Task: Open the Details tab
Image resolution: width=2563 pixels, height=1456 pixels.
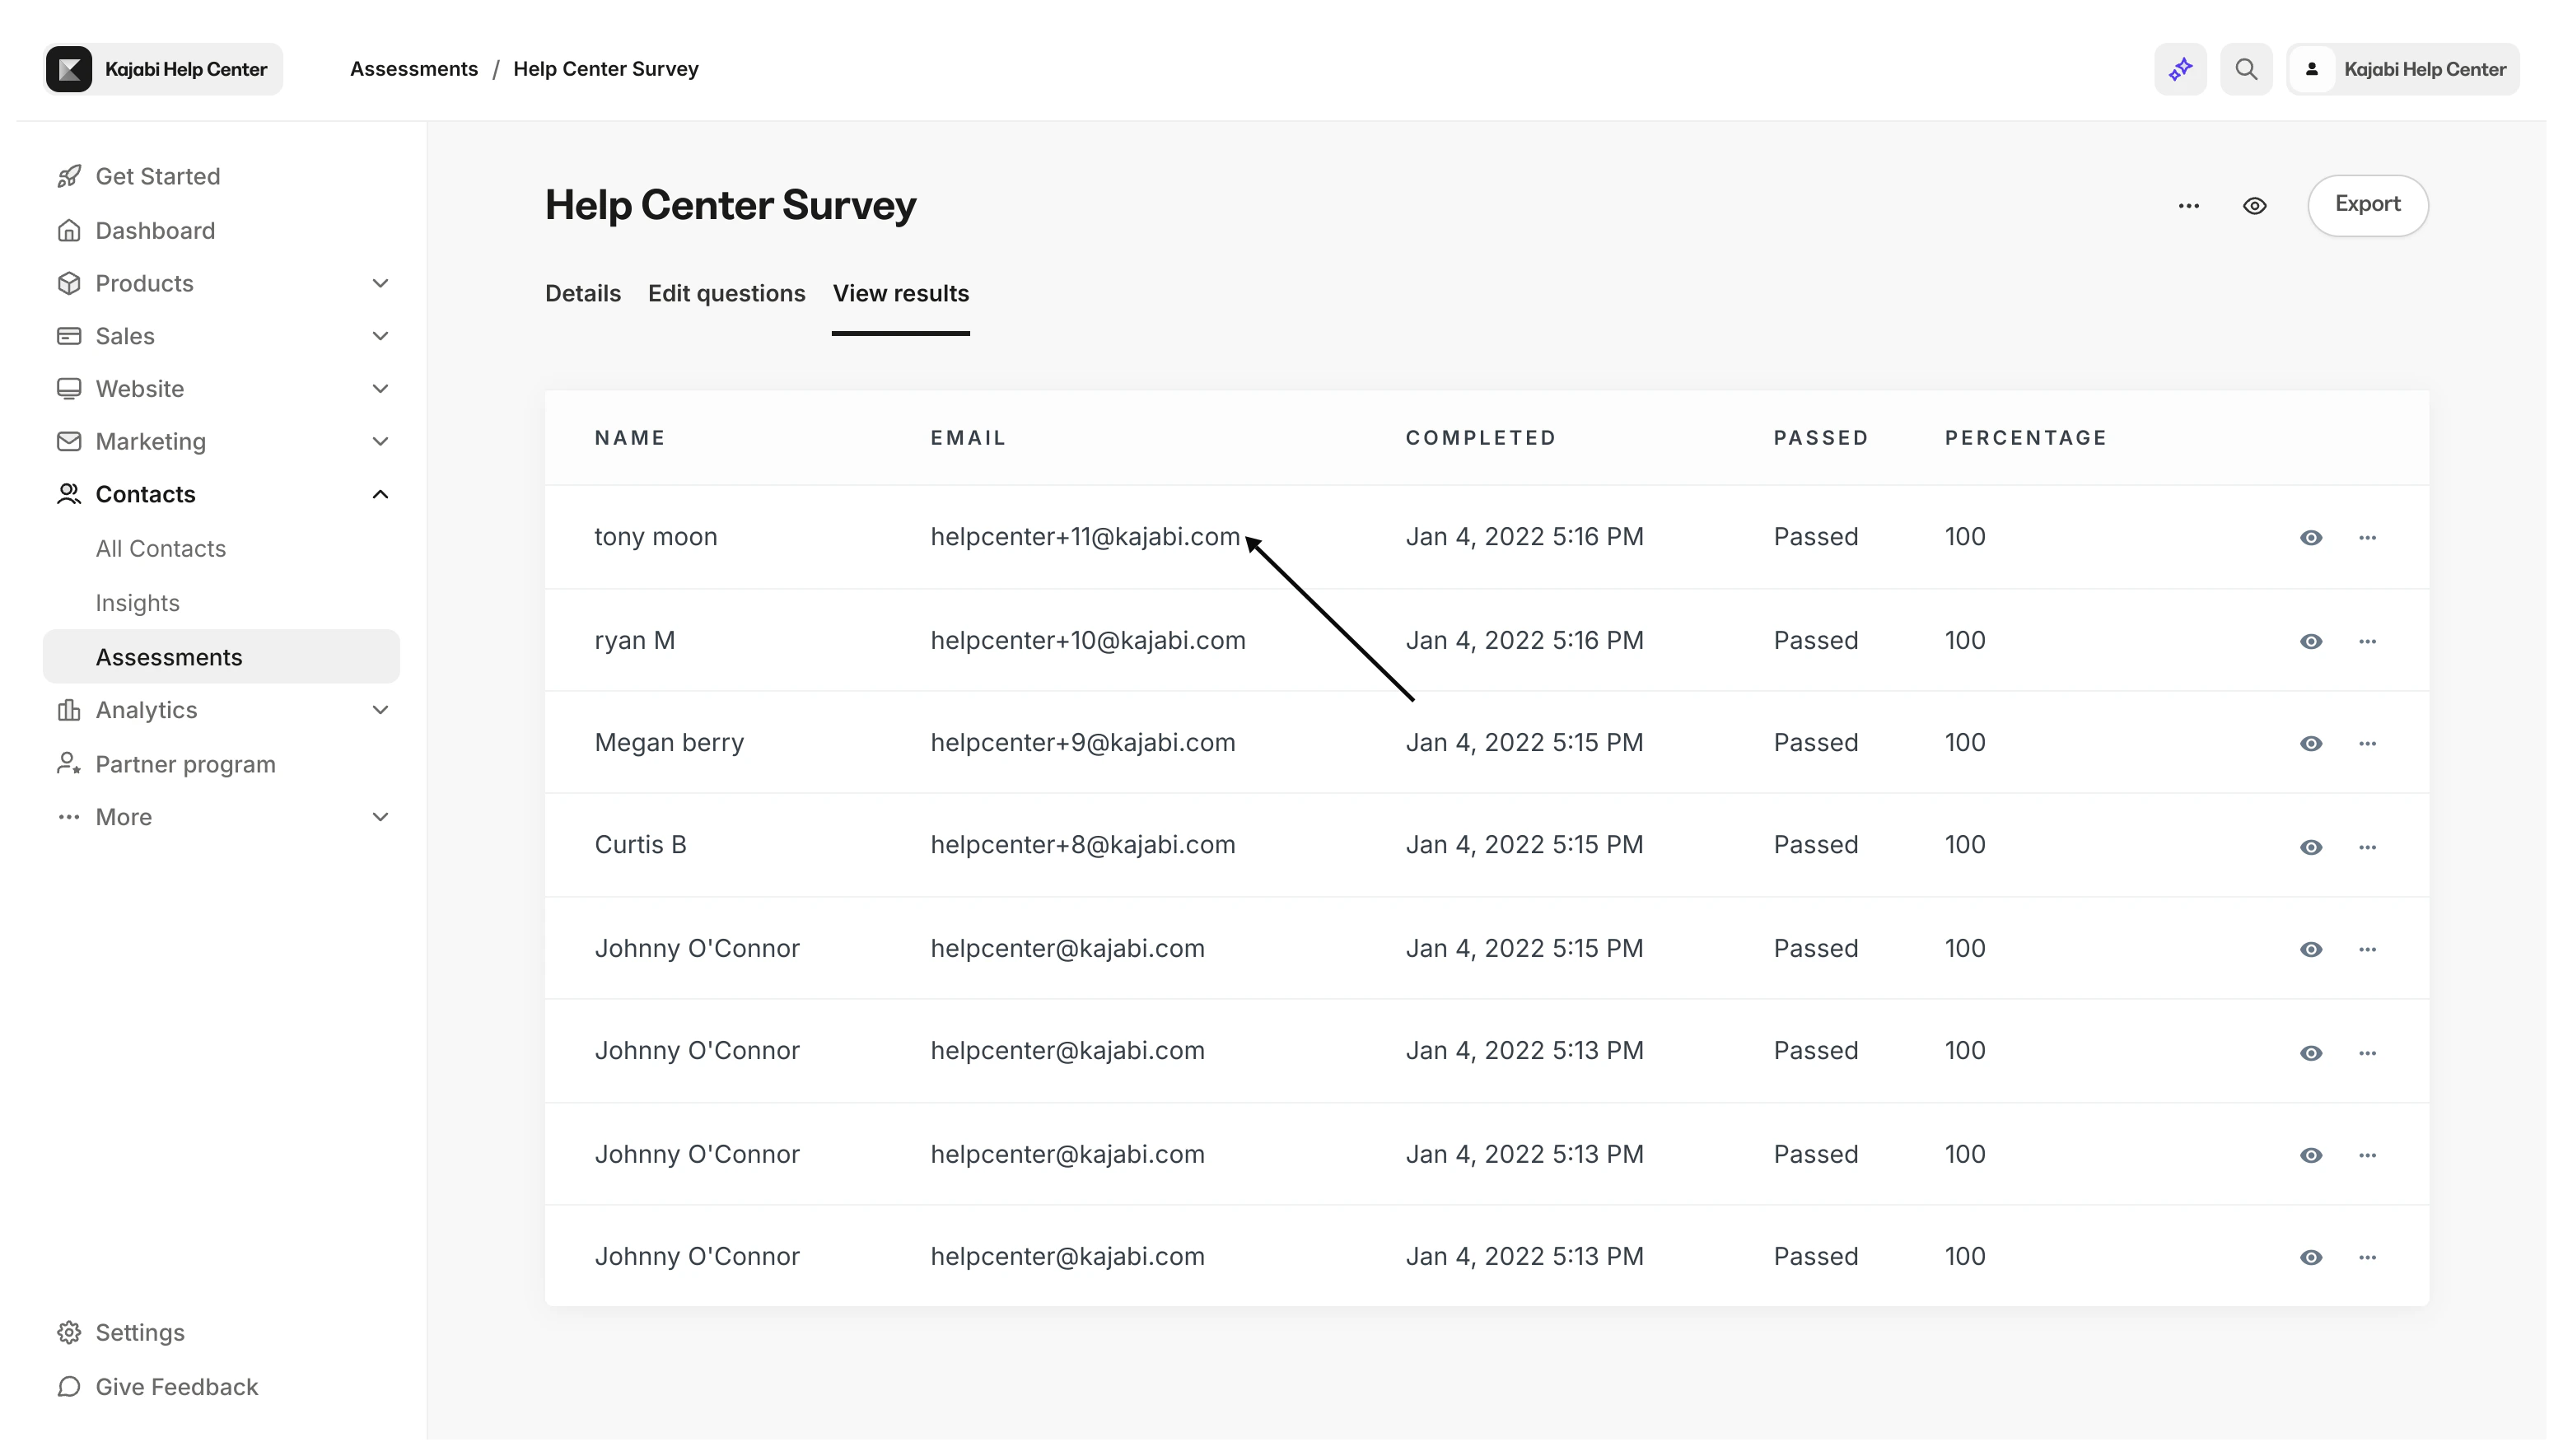Action: coord(582,292)
